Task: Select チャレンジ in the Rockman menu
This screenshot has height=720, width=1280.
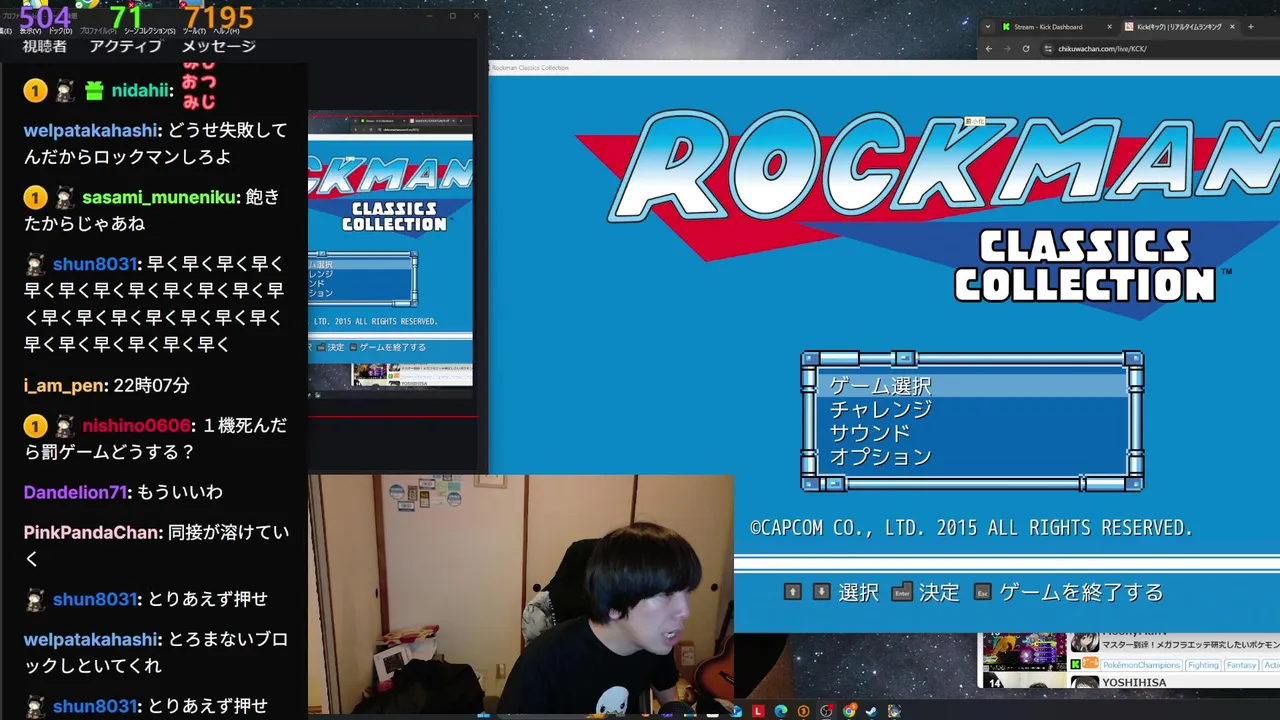Action: click(880, 409)
